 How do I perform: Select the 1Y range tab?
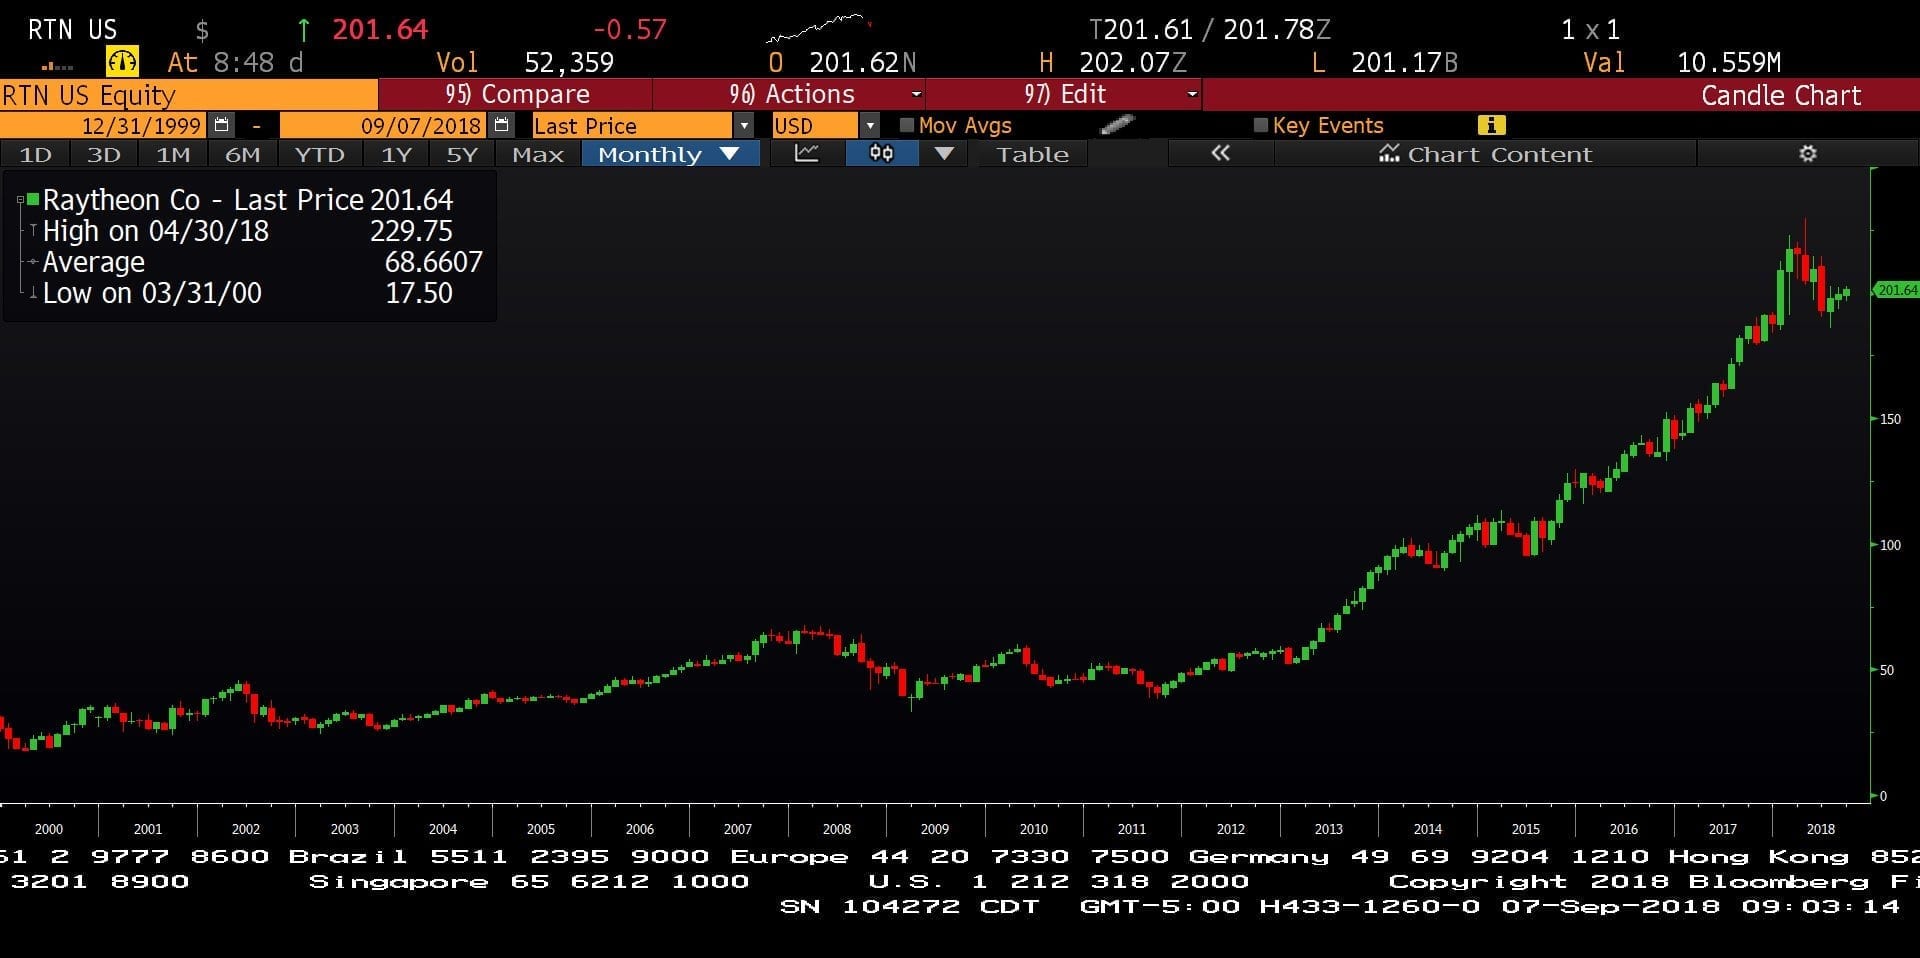tap(396, 154)
